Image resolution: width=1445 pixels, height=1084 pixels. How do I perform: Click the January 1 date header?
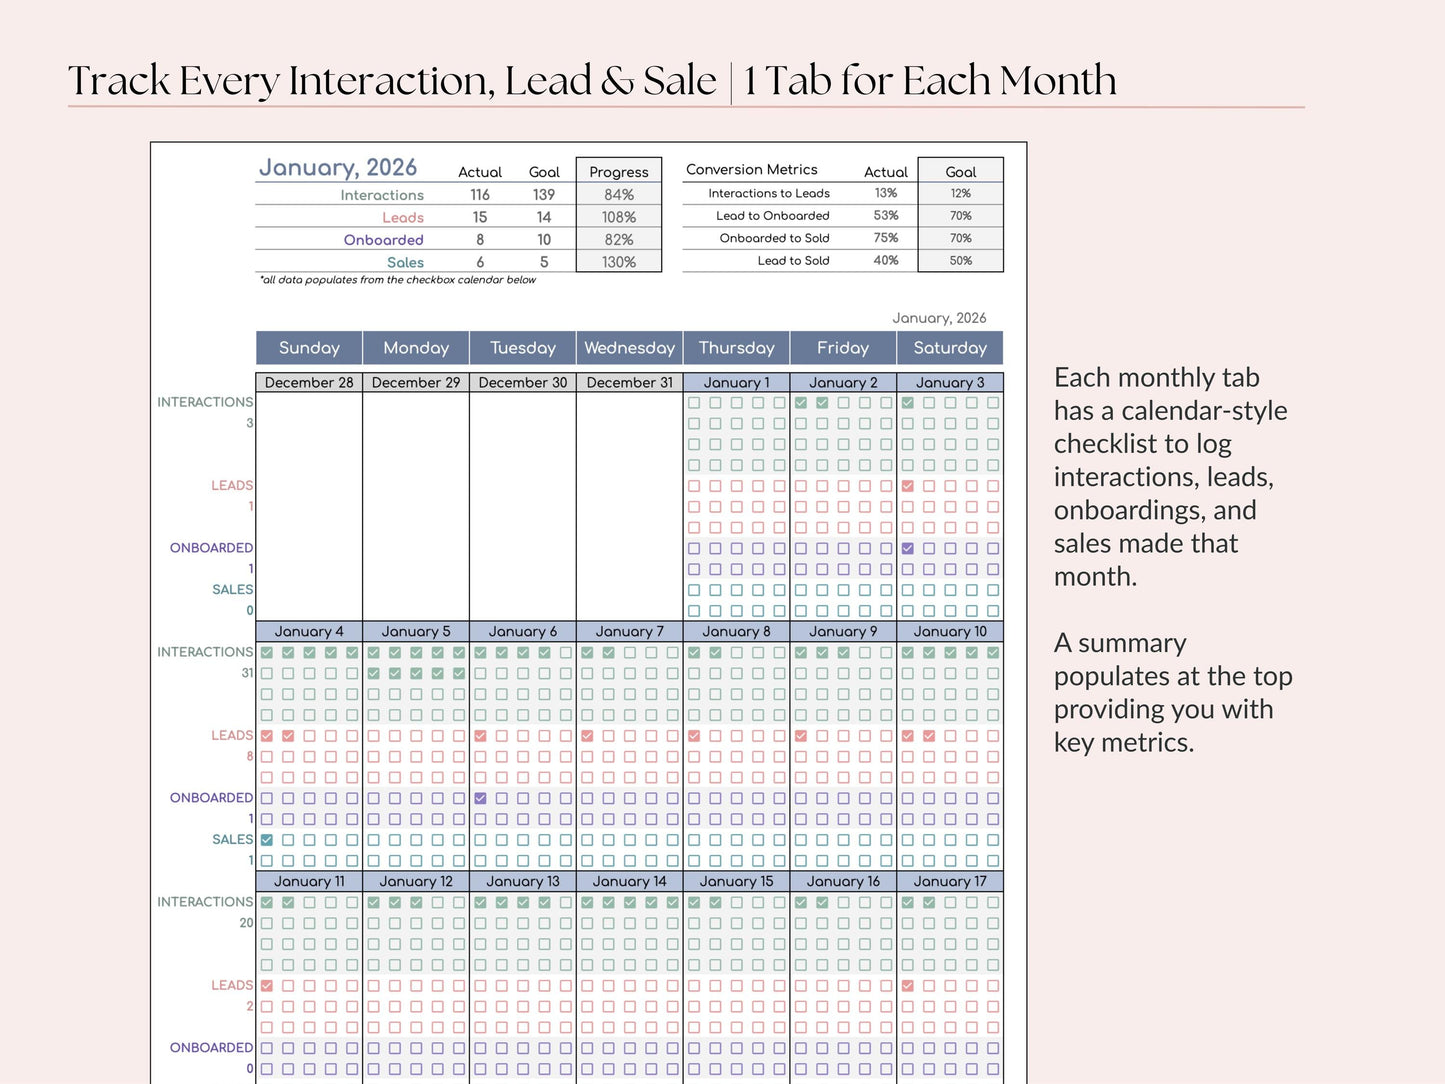coord(737,383)
